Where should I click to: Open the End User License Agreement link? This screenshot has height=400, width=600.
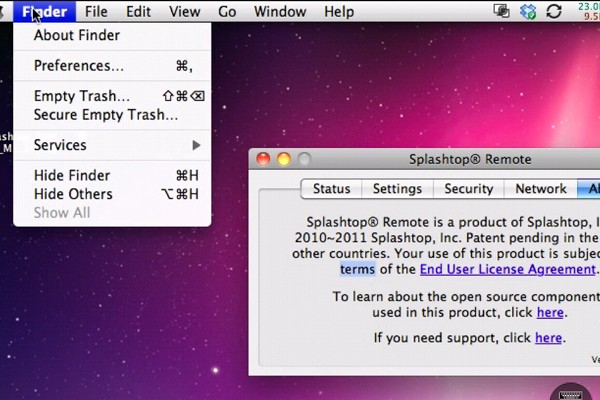tap(507, 269)
